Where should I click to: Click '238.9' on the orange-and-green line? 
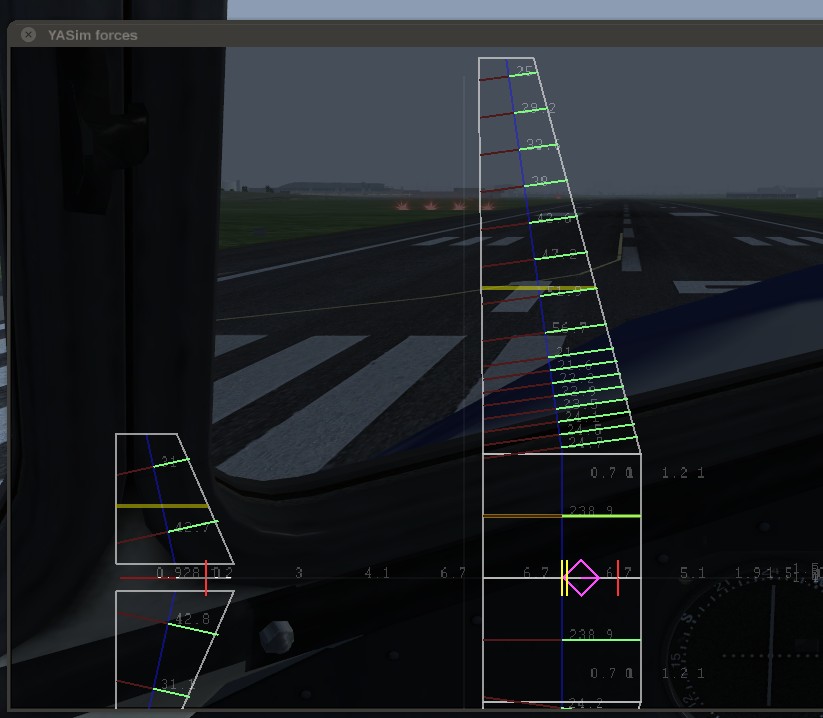click(590, 510)
